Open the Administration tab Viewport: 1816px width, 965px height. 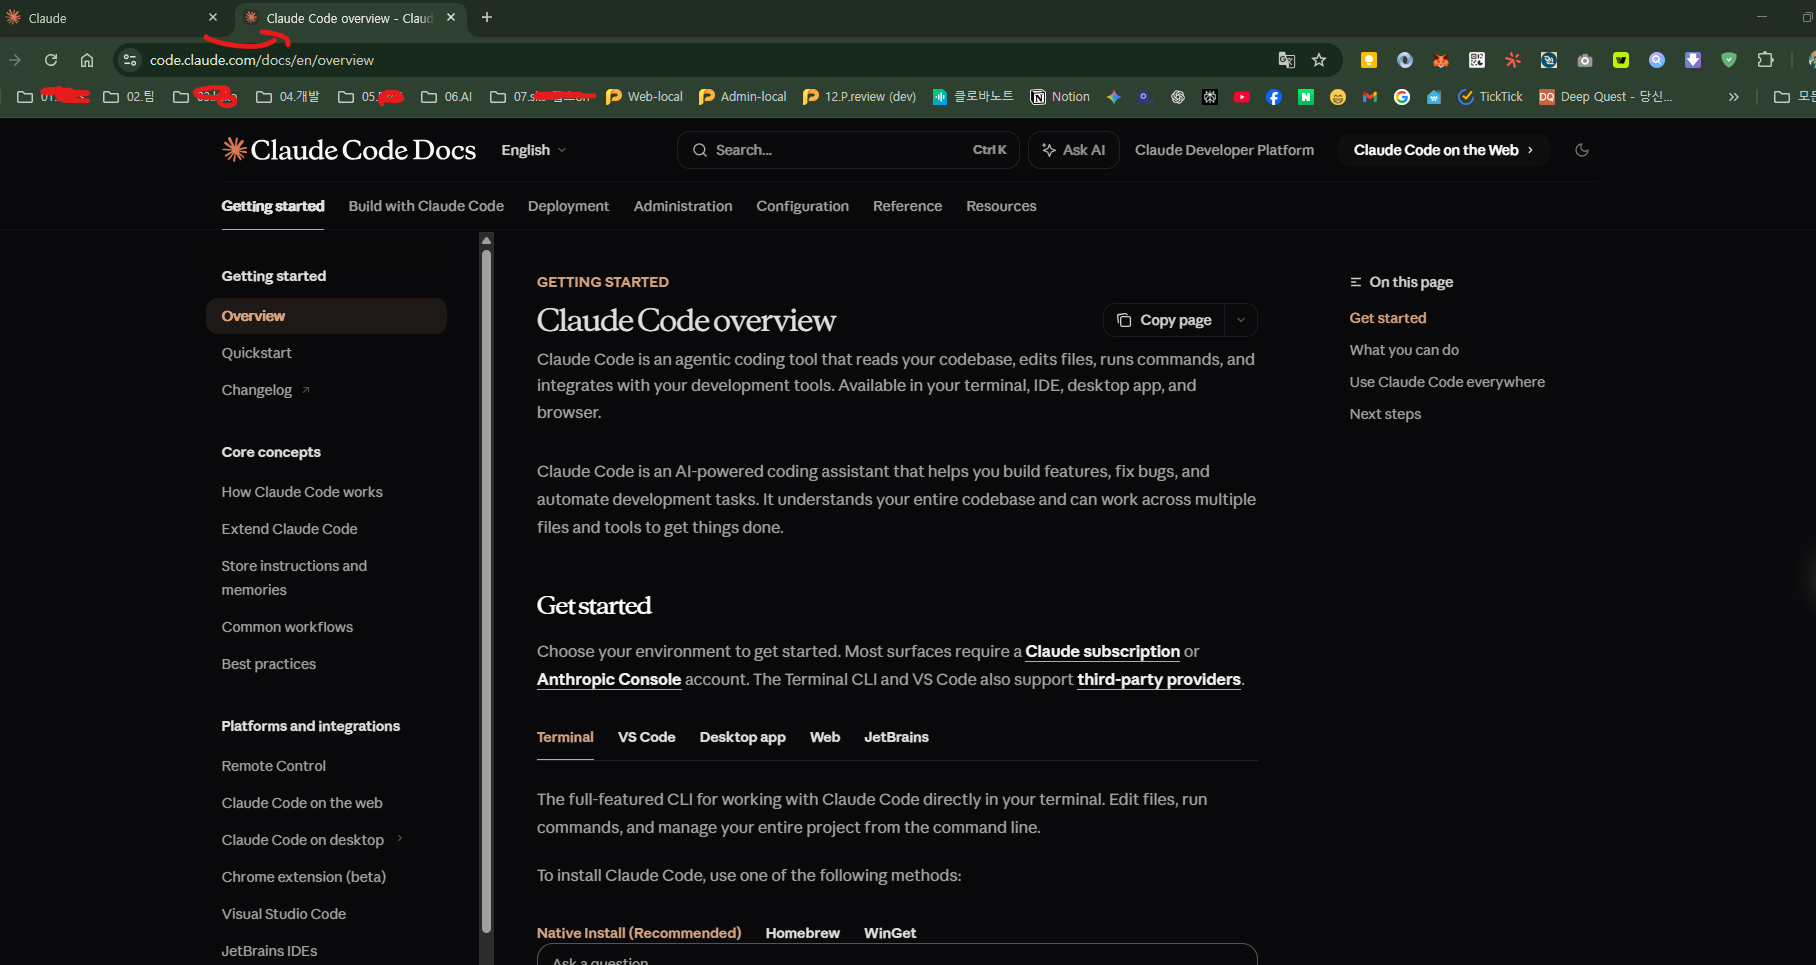[683, 206]
